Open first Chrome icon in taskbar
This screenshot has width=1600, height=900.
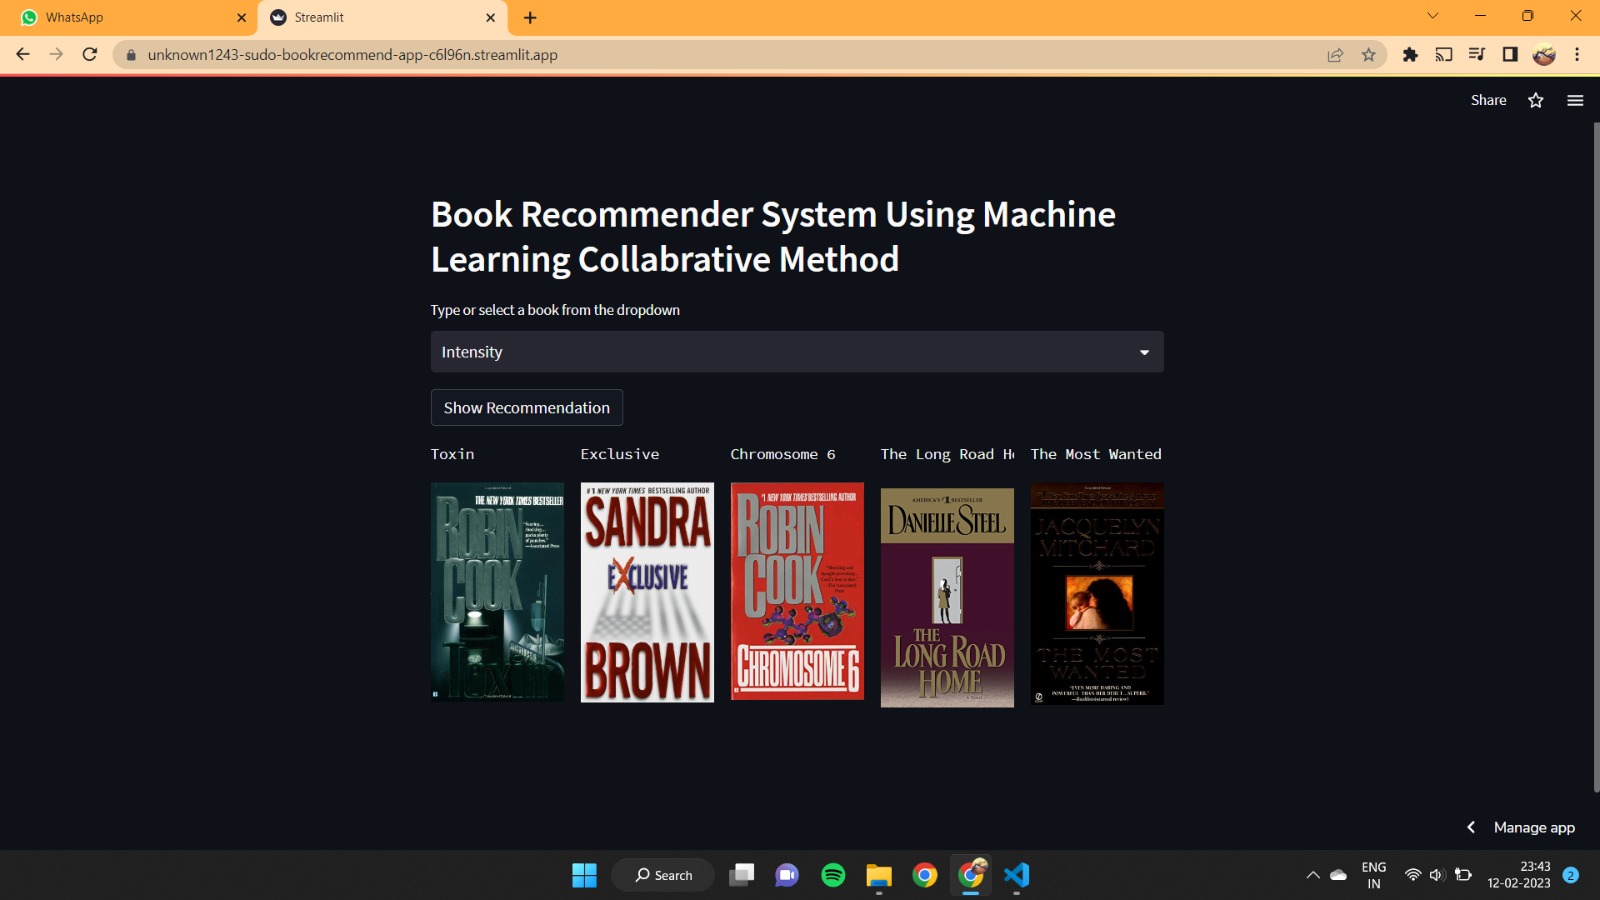(x=925, y=875)
